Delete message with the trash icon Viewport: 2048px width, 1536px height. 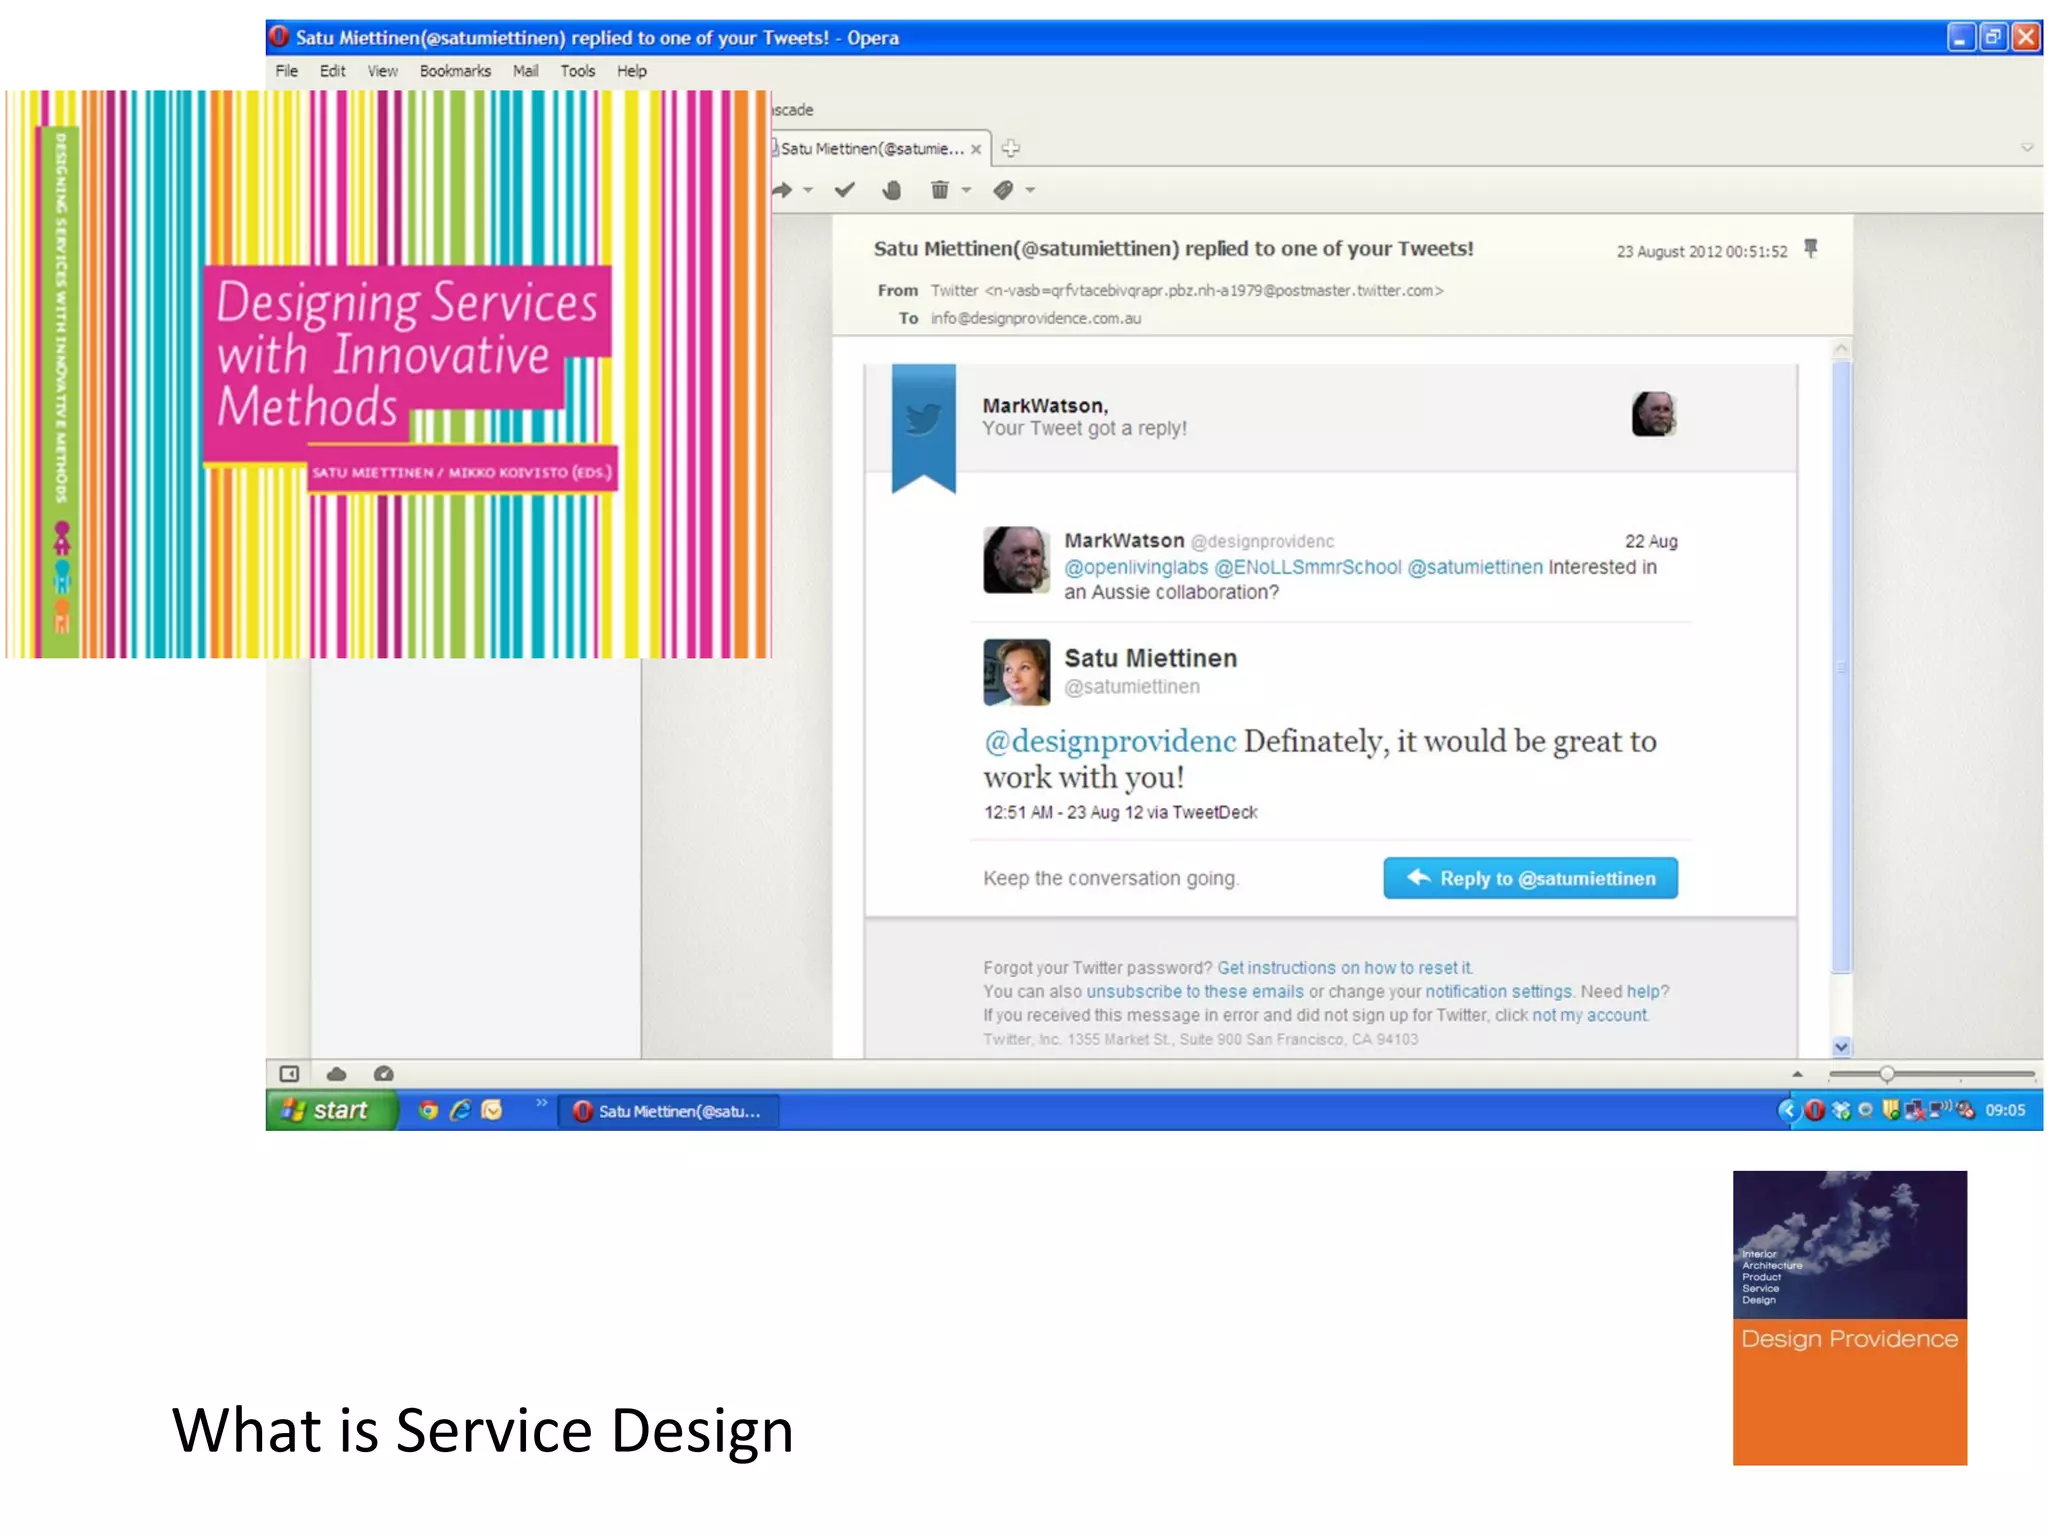pyautogui.click(x=940, y=190)
